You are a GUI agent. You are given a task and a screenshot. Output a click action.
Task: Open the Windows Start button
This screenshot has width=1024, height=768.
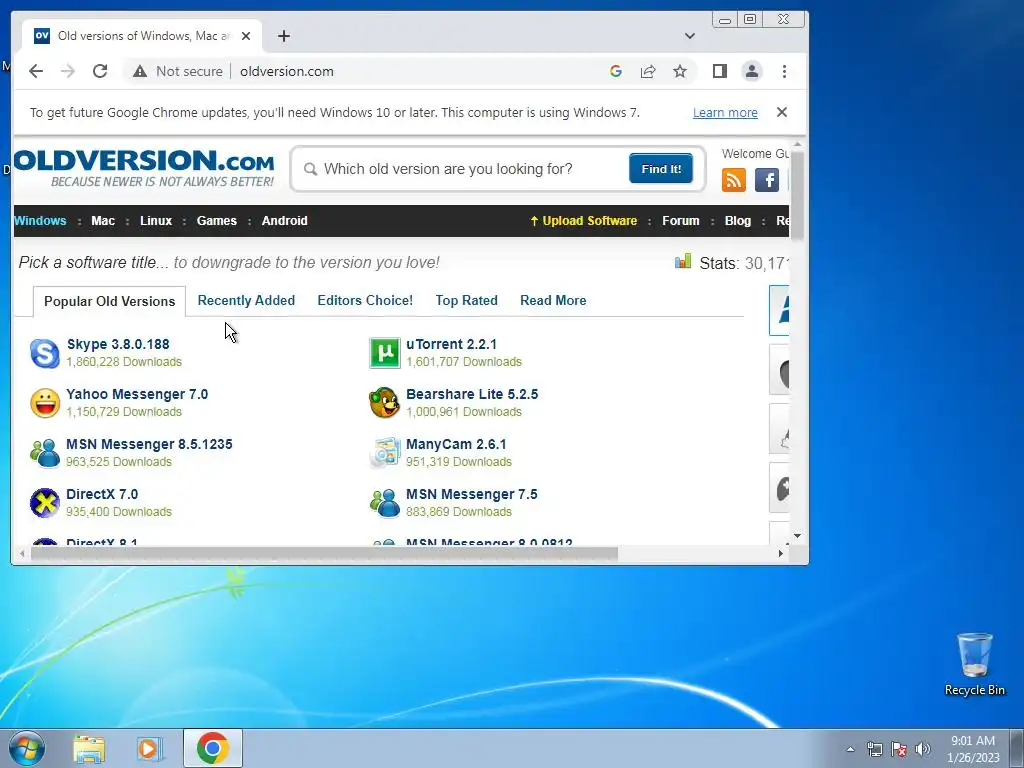click(x=26, y=748)
